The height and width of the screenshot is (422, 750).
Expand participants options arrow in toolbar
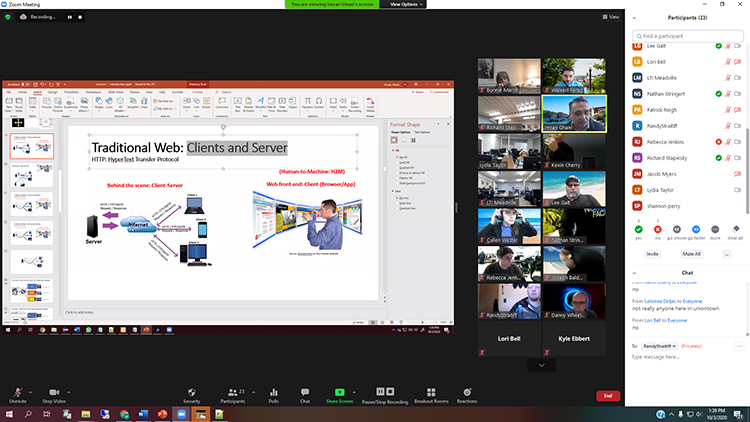pos(254,392)
